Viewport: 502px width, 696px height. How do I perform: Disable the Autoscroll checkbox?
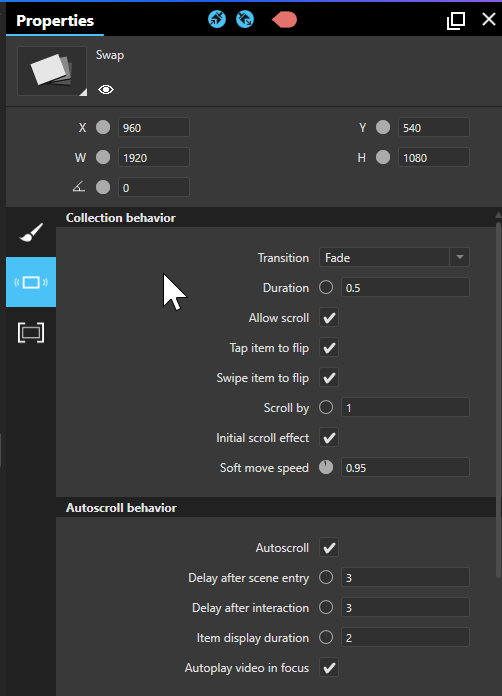tap(329, 547)
